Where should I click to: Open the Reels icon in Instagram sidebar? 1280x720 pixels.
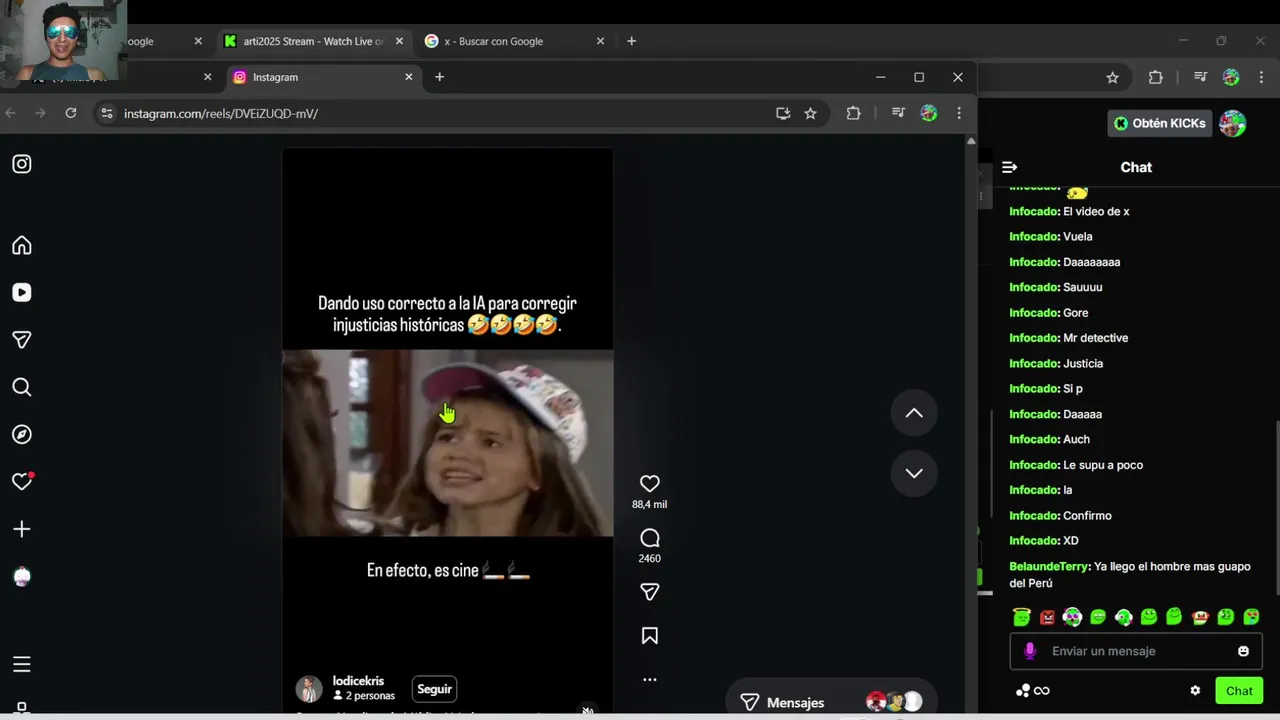tap(22, 293)
